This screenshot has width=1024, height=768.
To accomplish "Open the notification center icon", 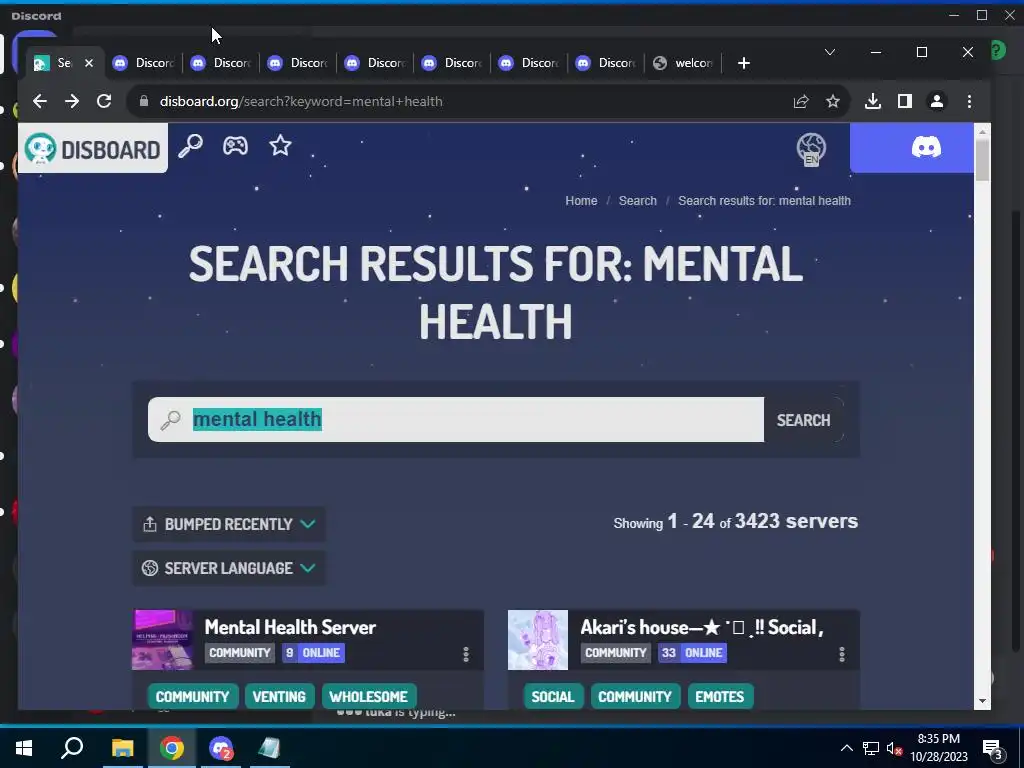I will (993, 749).
